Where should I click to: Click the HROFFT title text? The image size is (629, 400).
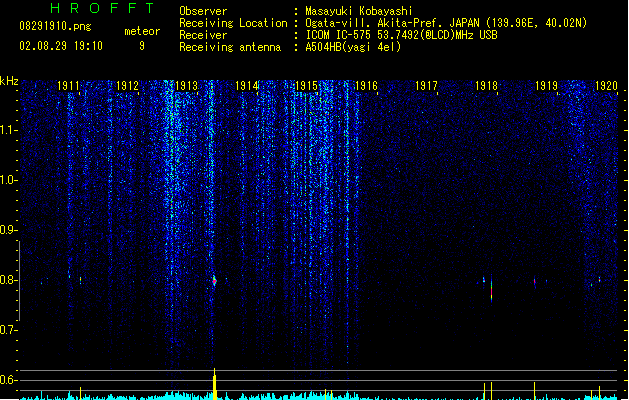(x=102, y=8)
